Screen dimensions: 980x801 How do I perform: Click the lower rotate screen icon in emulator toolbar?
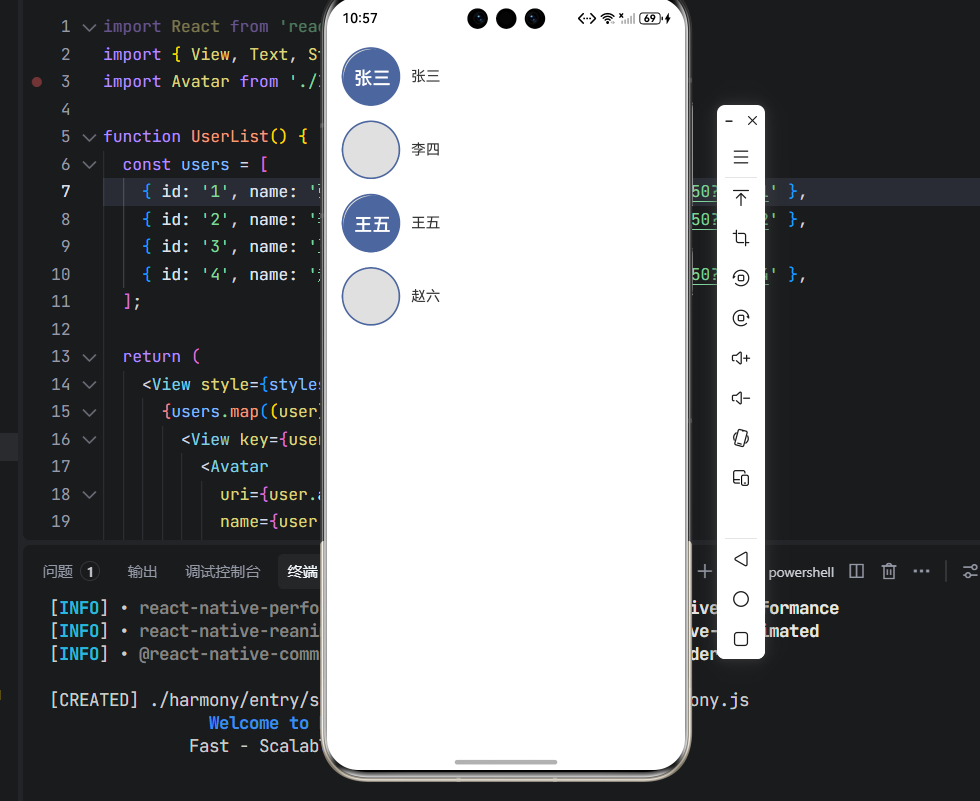[741, 318]
